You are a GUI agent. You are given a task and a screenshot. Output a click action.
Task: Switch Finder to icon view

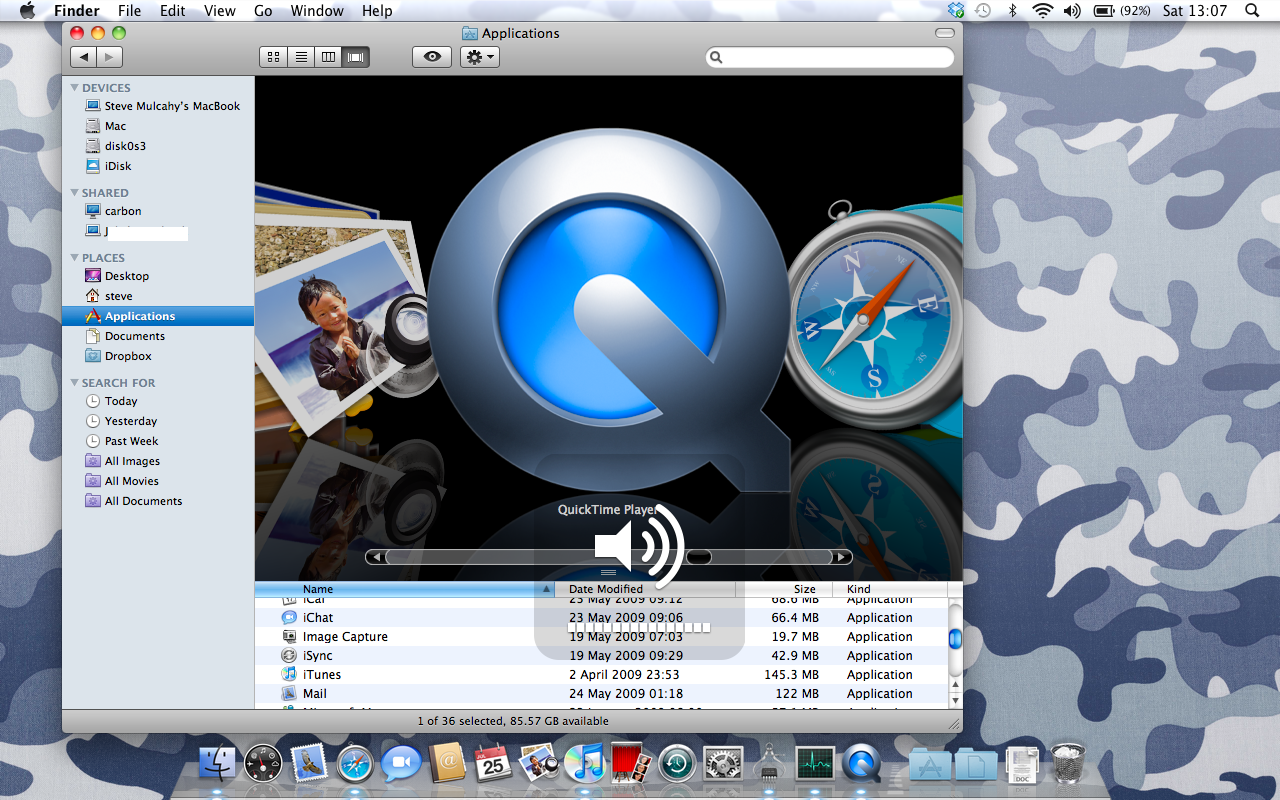[x=274, y=57]
